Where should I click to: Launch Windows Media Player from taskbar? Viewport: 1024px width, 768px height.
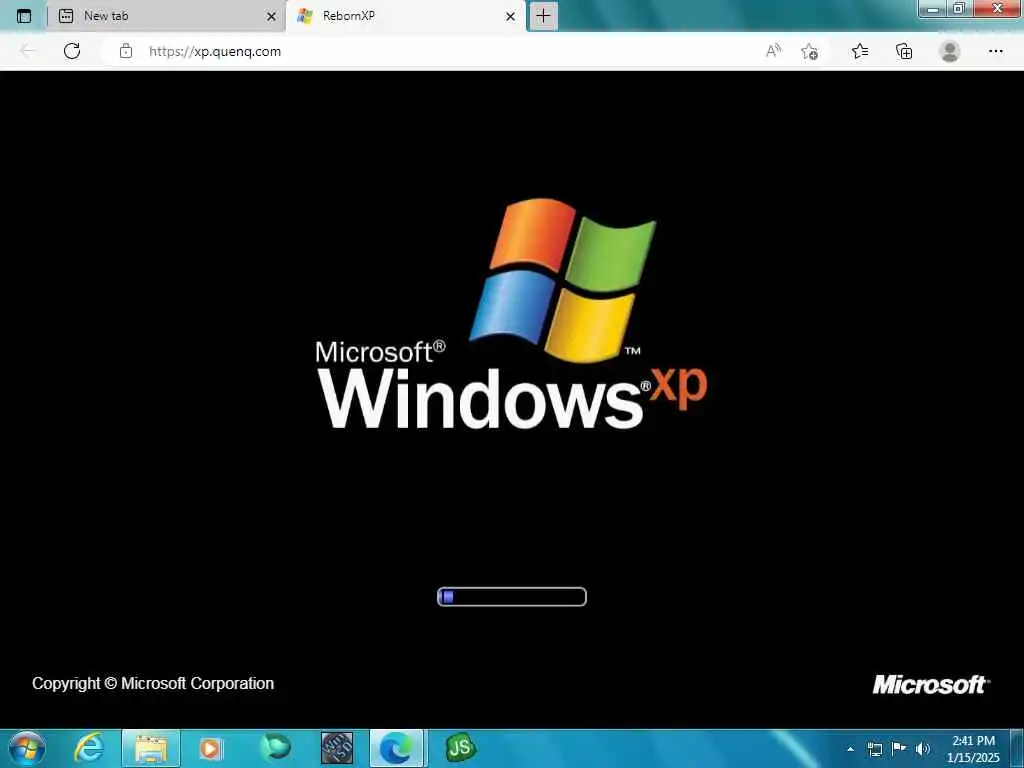210,748
